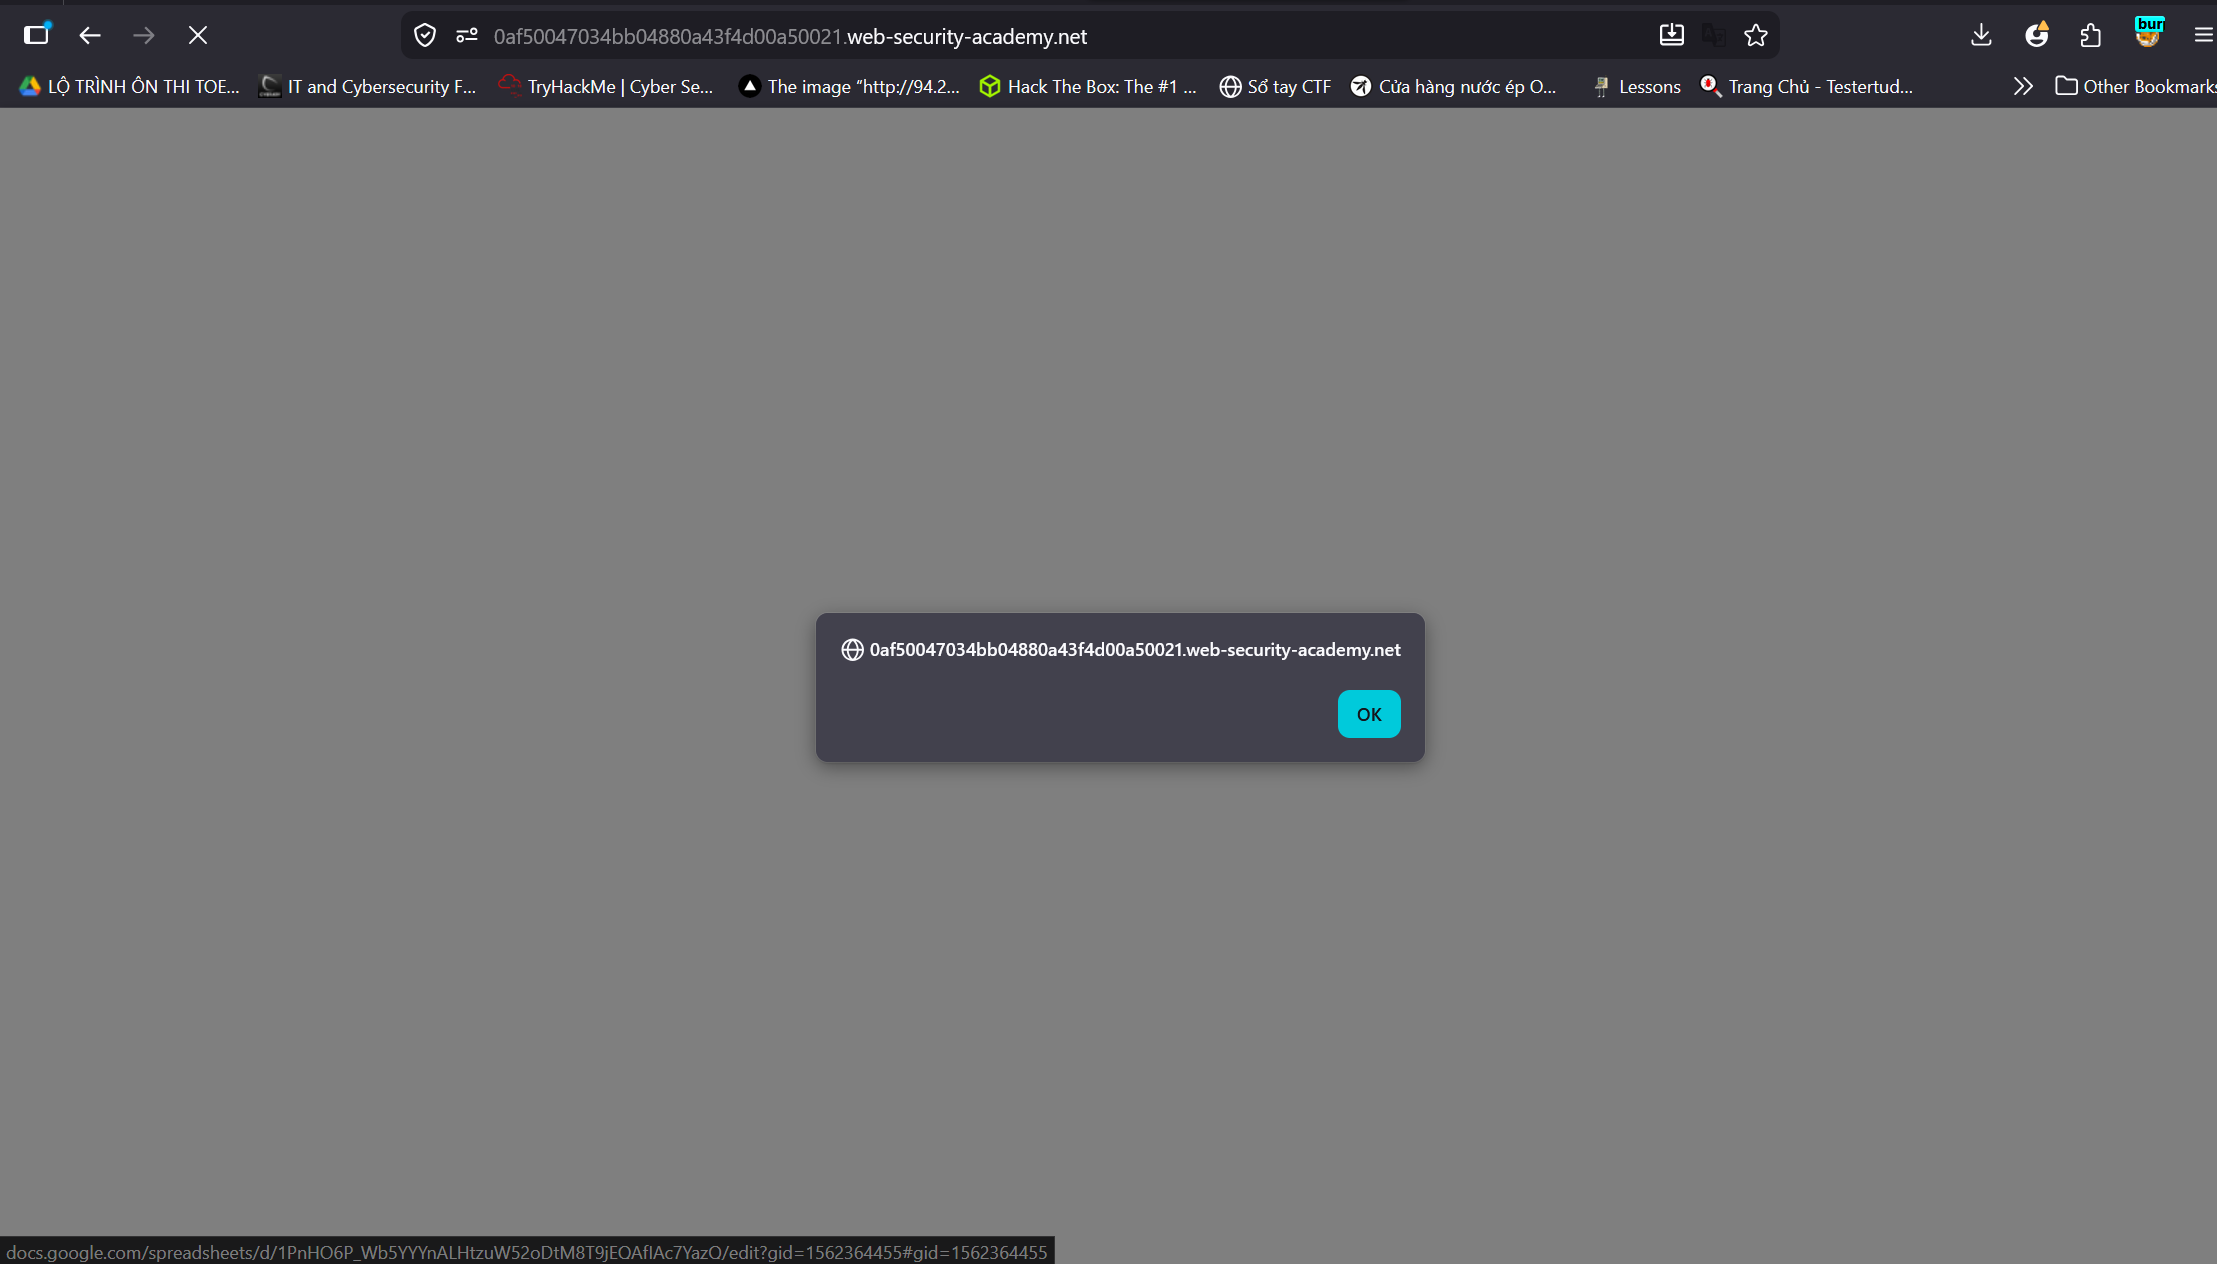Open Lessons bookmark
This screenshot has height=1264, width=2217.
1636,87
